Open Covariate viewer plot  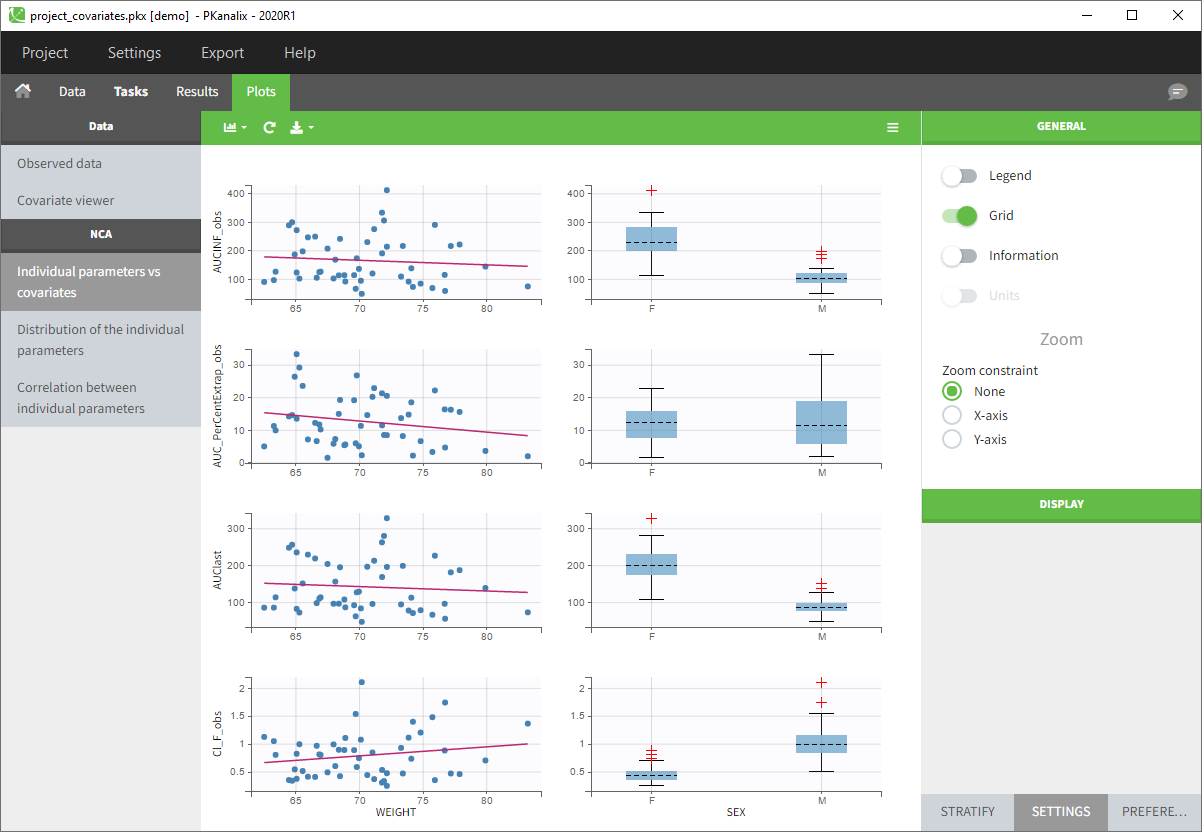(66, 200)
